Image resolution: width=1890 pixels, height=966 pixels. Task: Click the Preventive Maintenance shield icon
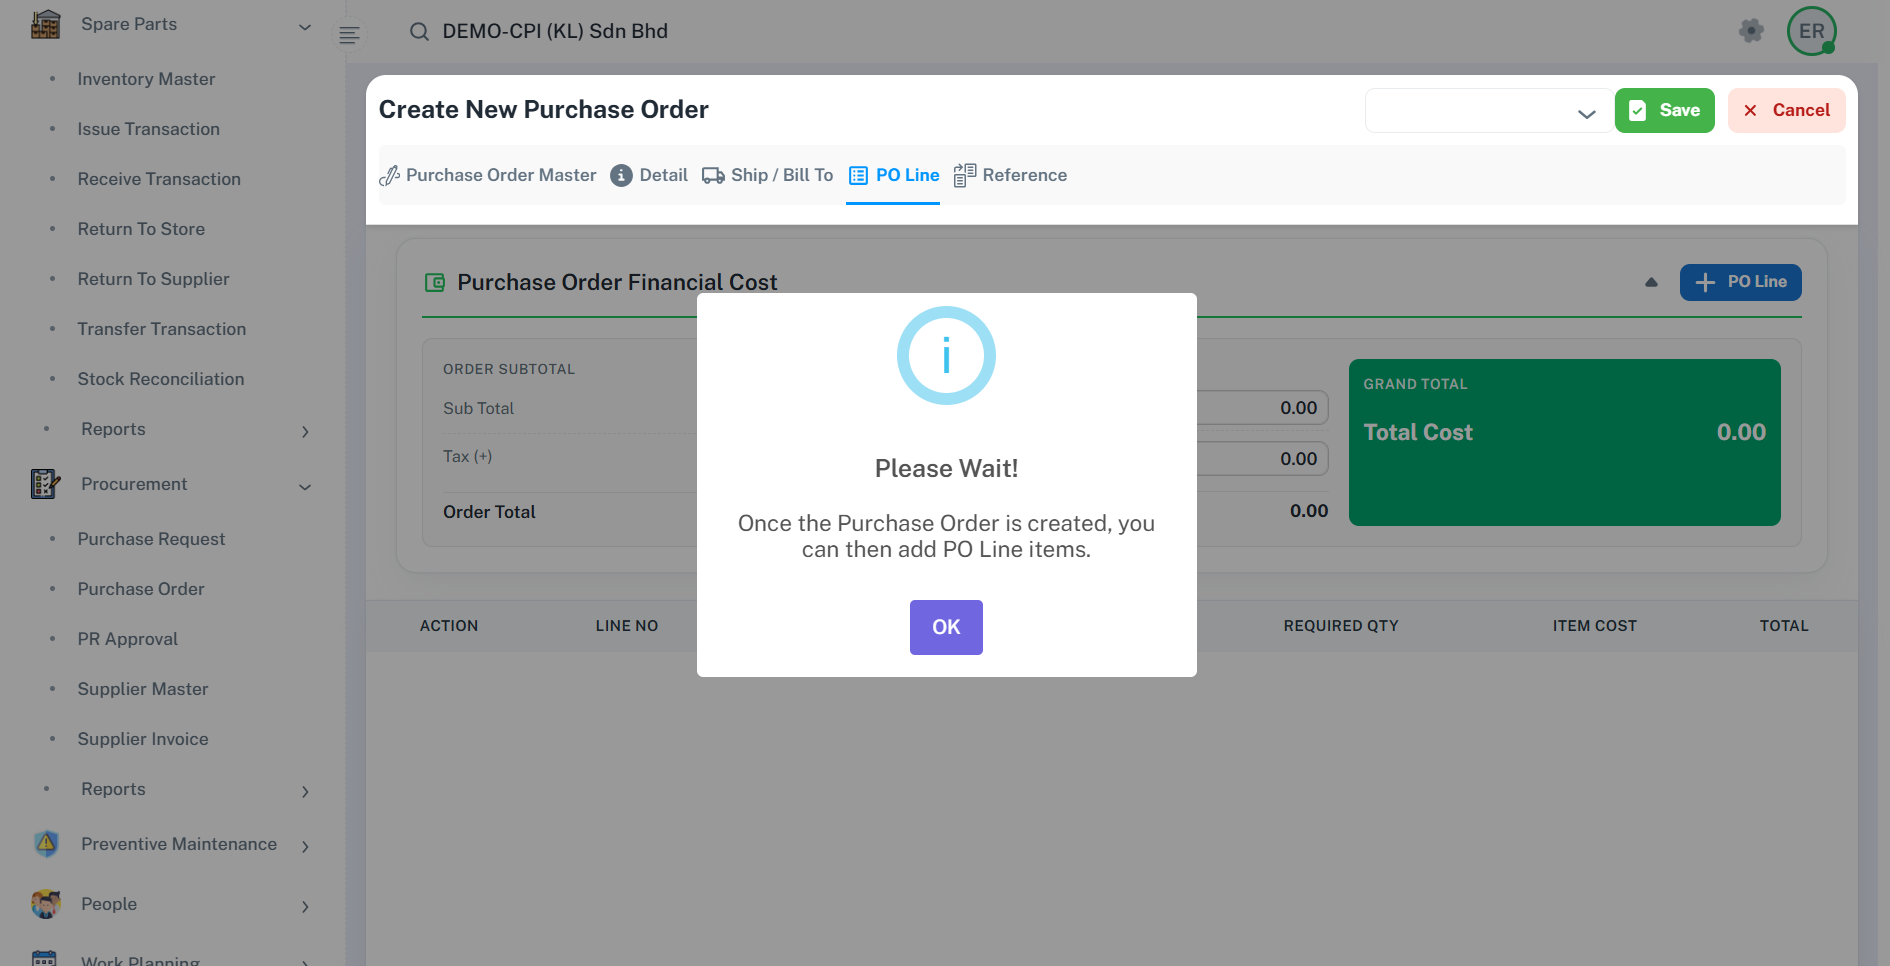(x=46, y=844)
